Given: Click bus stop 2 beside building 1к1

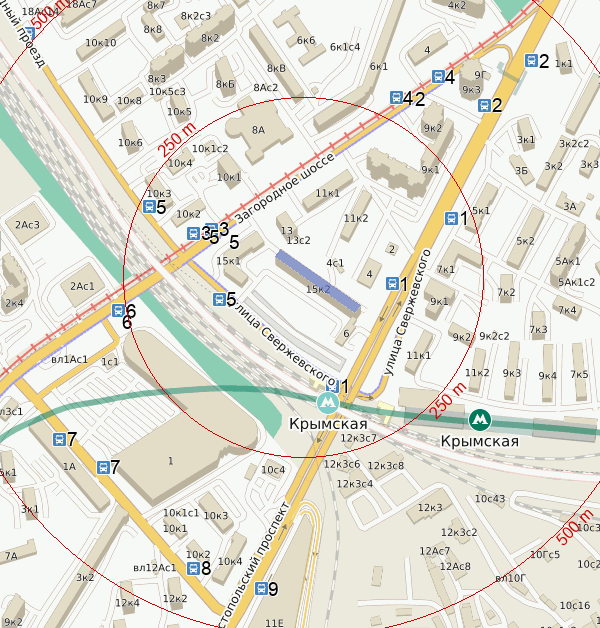Looking at the screenshot, I should click(x=531, y=60).
